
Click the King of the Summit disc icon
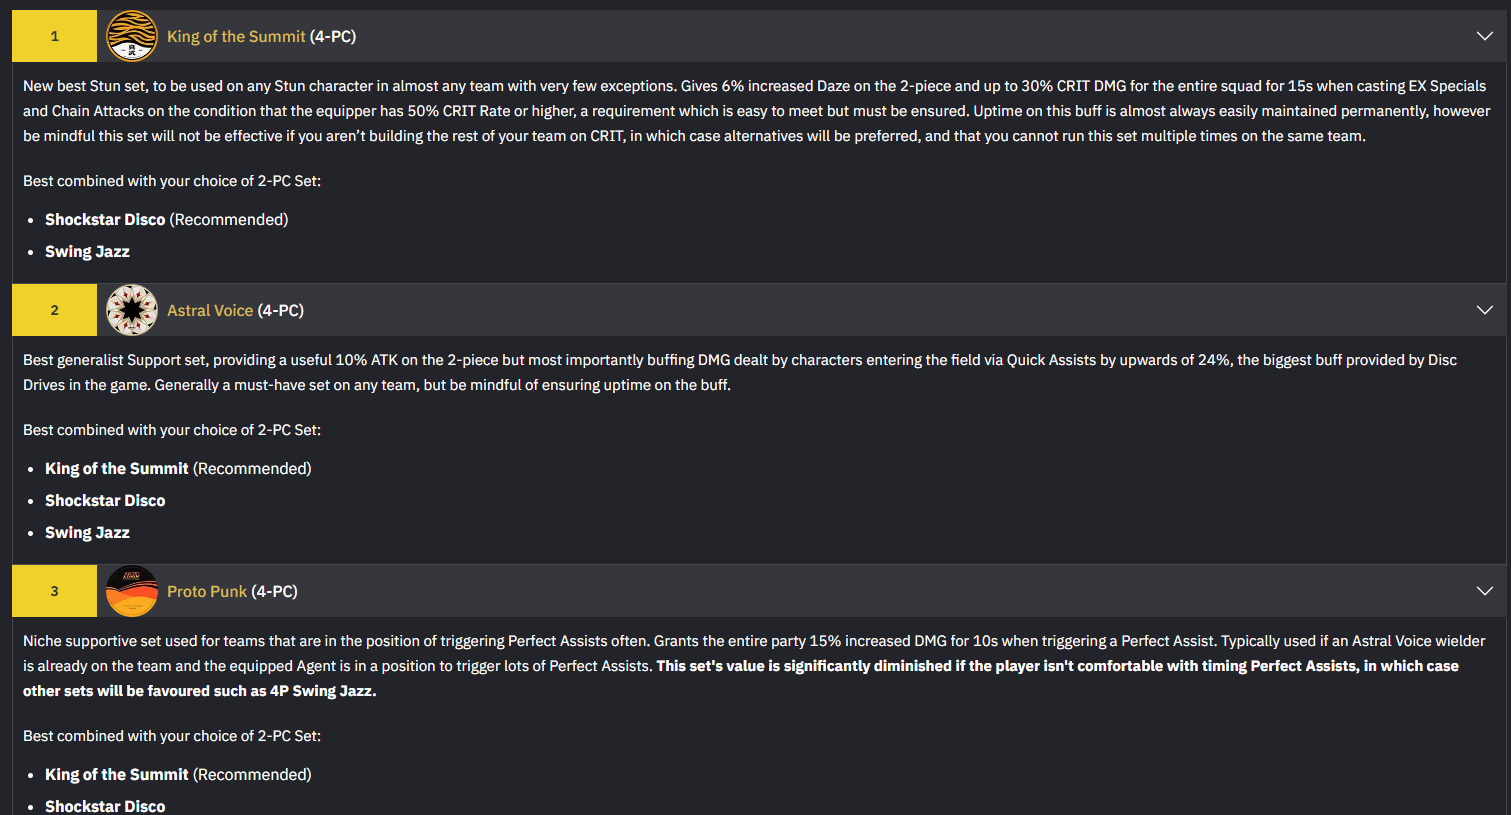pos(132,36)
